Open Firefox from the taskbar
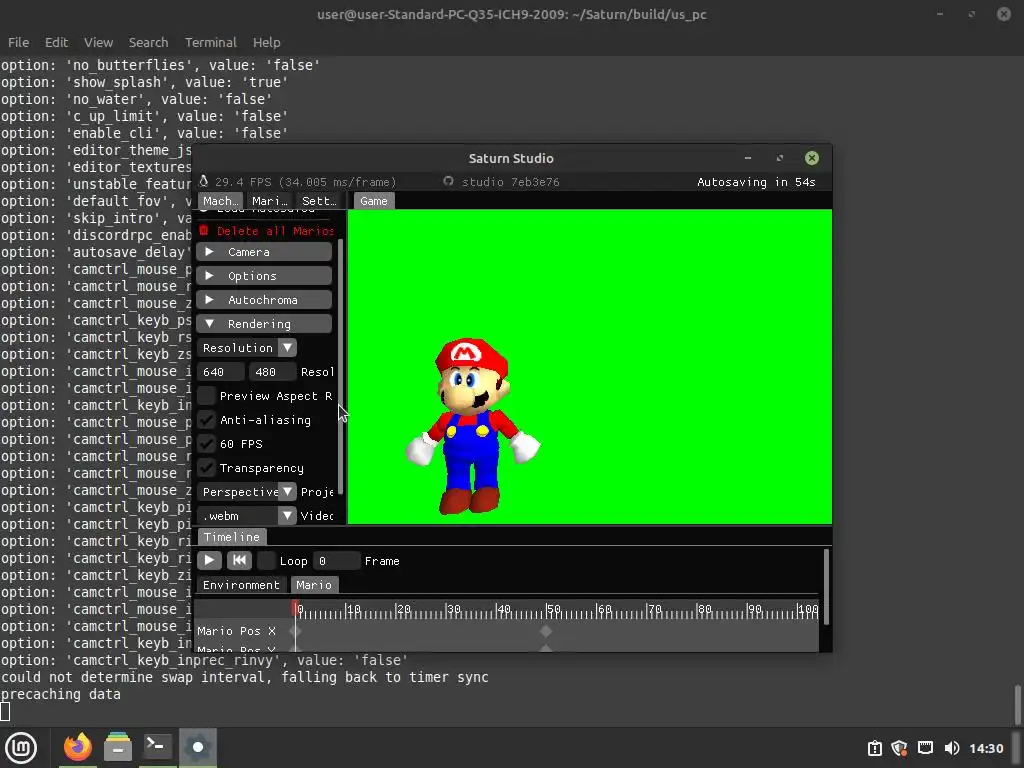 [78, 747]
